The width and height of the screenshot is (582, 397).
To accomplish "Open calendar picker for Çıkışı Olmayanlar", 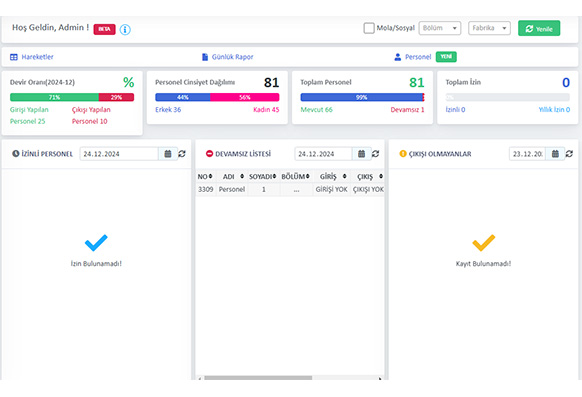I will point(555,154).
